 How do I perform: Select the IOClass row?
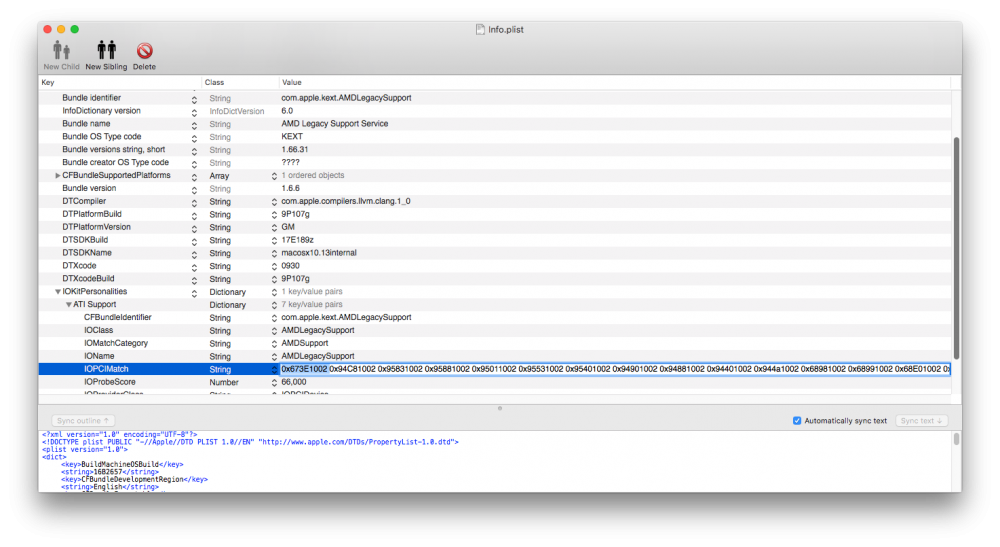[x=495, y=330]
